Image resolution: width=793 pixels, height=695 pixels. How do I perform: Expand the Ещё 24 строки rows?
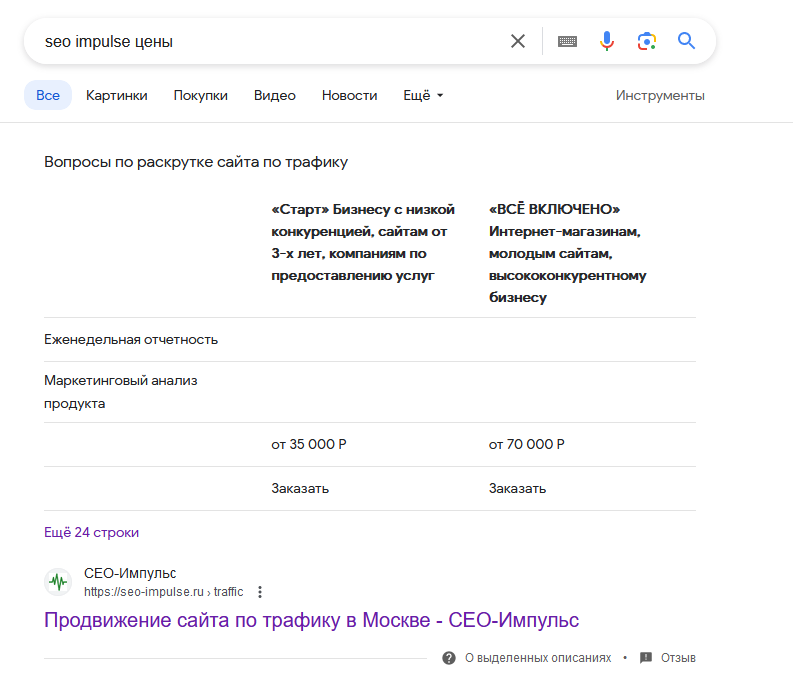point(91,532)
